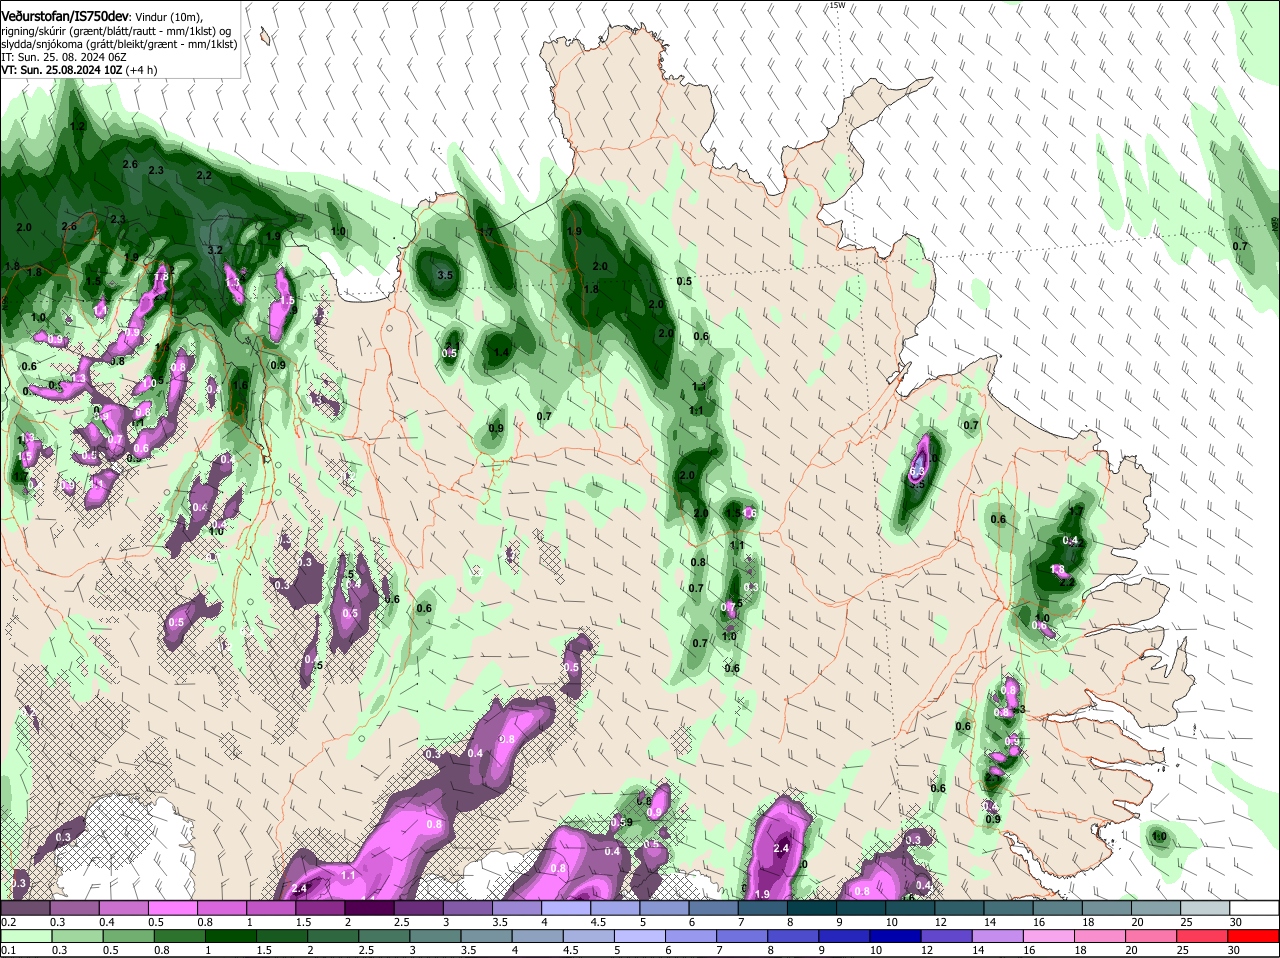This screenshot has width=1280, height=958.
Task: Pick the light grey 25 swatch on the upper scale
Action: (x=1206, y=907)
